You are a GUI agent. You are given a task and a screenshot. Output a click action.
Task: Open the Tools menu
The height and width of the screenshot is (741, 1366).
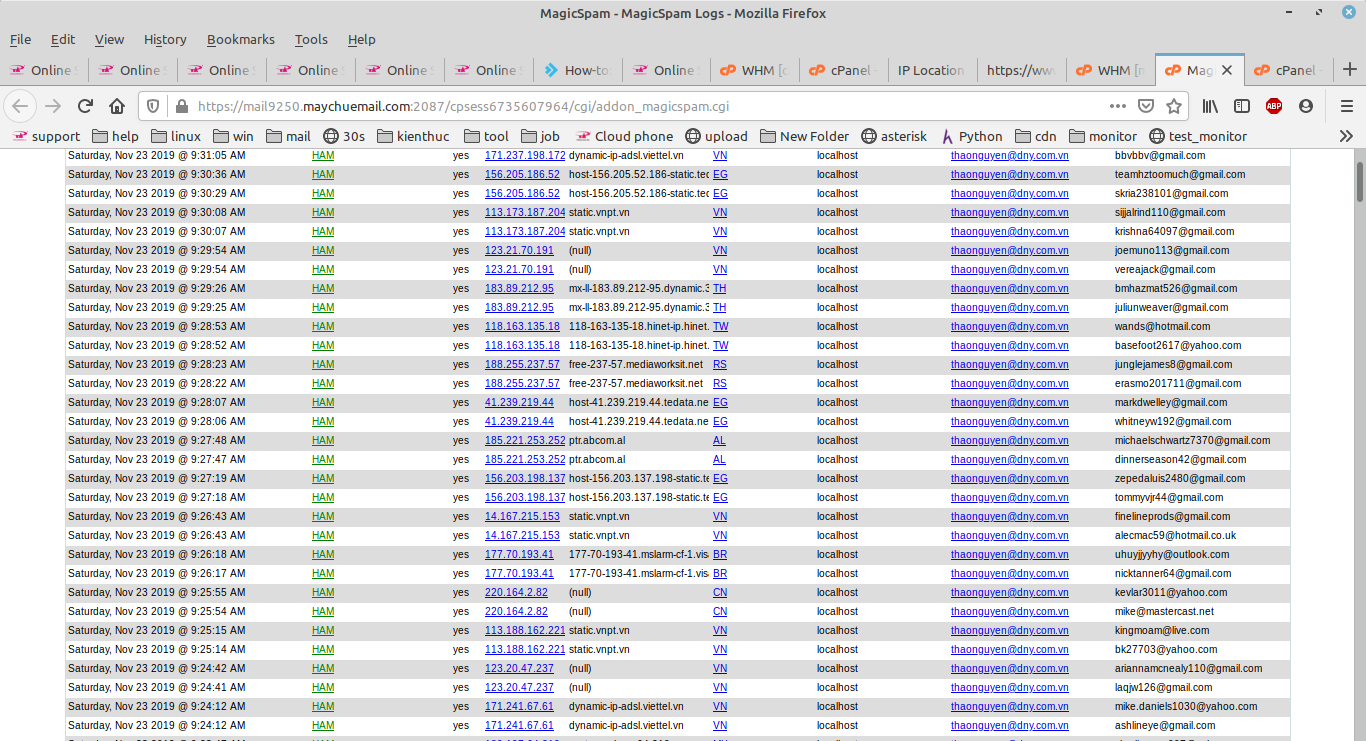pyautogui.click(x=311, y=39)
